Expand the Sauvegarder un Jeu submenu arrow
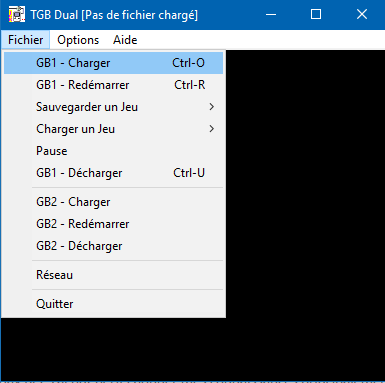This screenshot has height=383, width=385. 211,107
